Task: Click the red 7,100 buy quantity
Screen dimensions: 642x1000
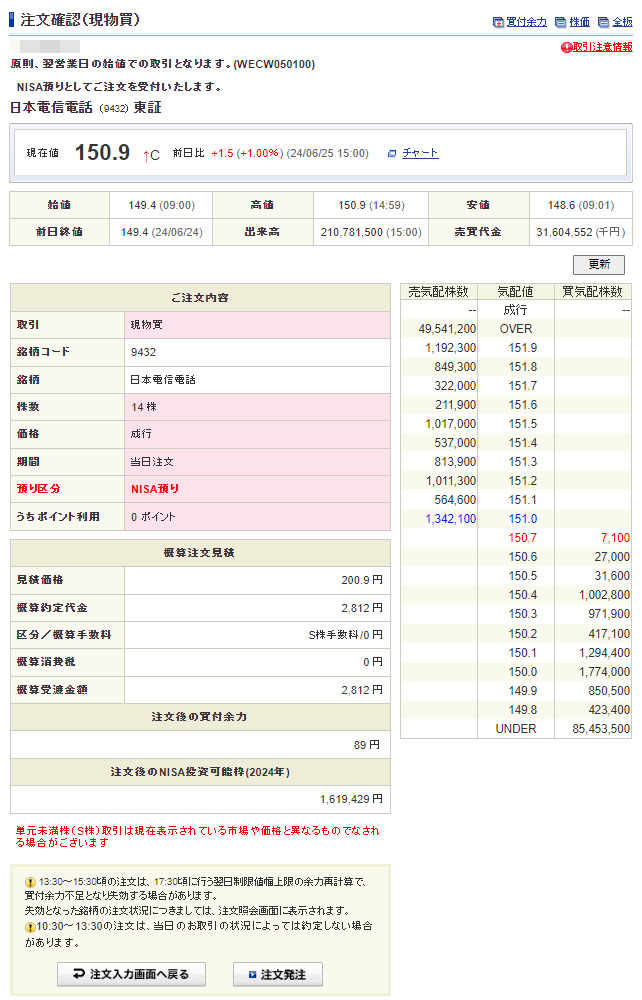Action: coord(614,538)
